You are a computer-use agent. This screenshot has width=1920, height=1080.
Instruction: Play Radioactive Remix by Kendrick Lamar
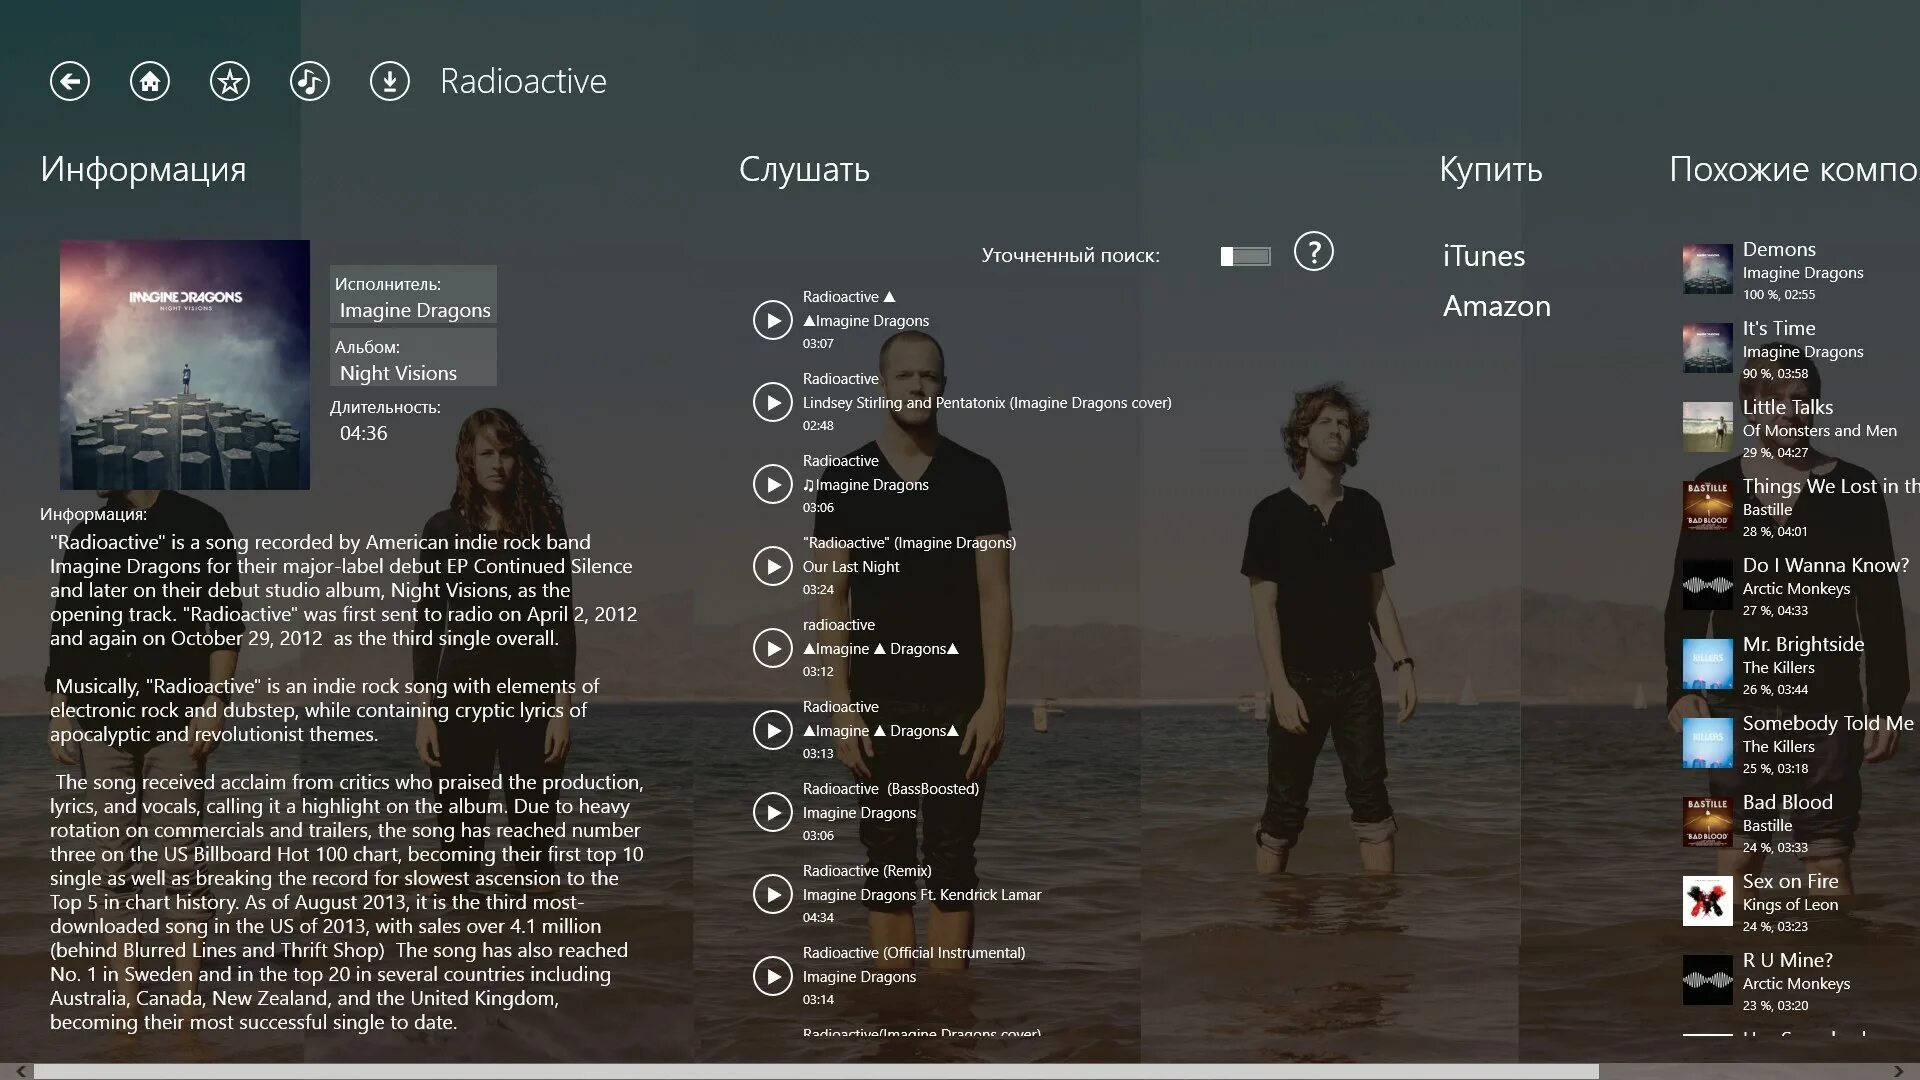770,894
